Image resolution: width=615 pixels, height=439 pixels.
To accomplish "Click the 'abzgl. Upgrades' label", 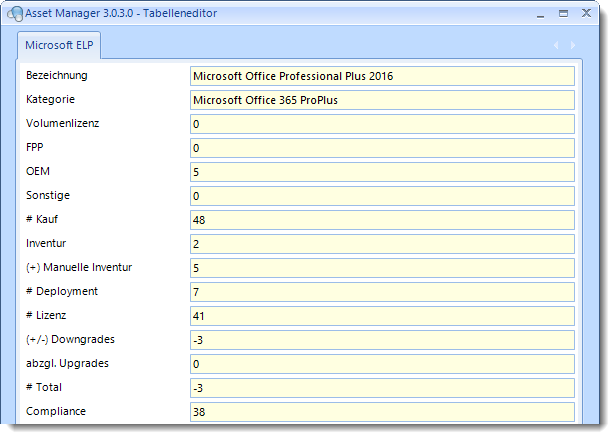I will click(x=67, y=363).
